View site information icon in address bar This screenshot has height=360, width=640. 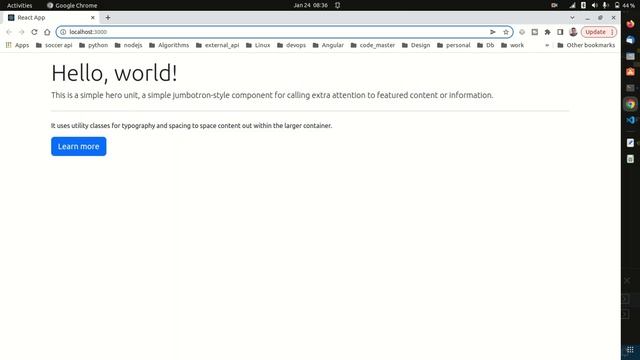[63, 32]
